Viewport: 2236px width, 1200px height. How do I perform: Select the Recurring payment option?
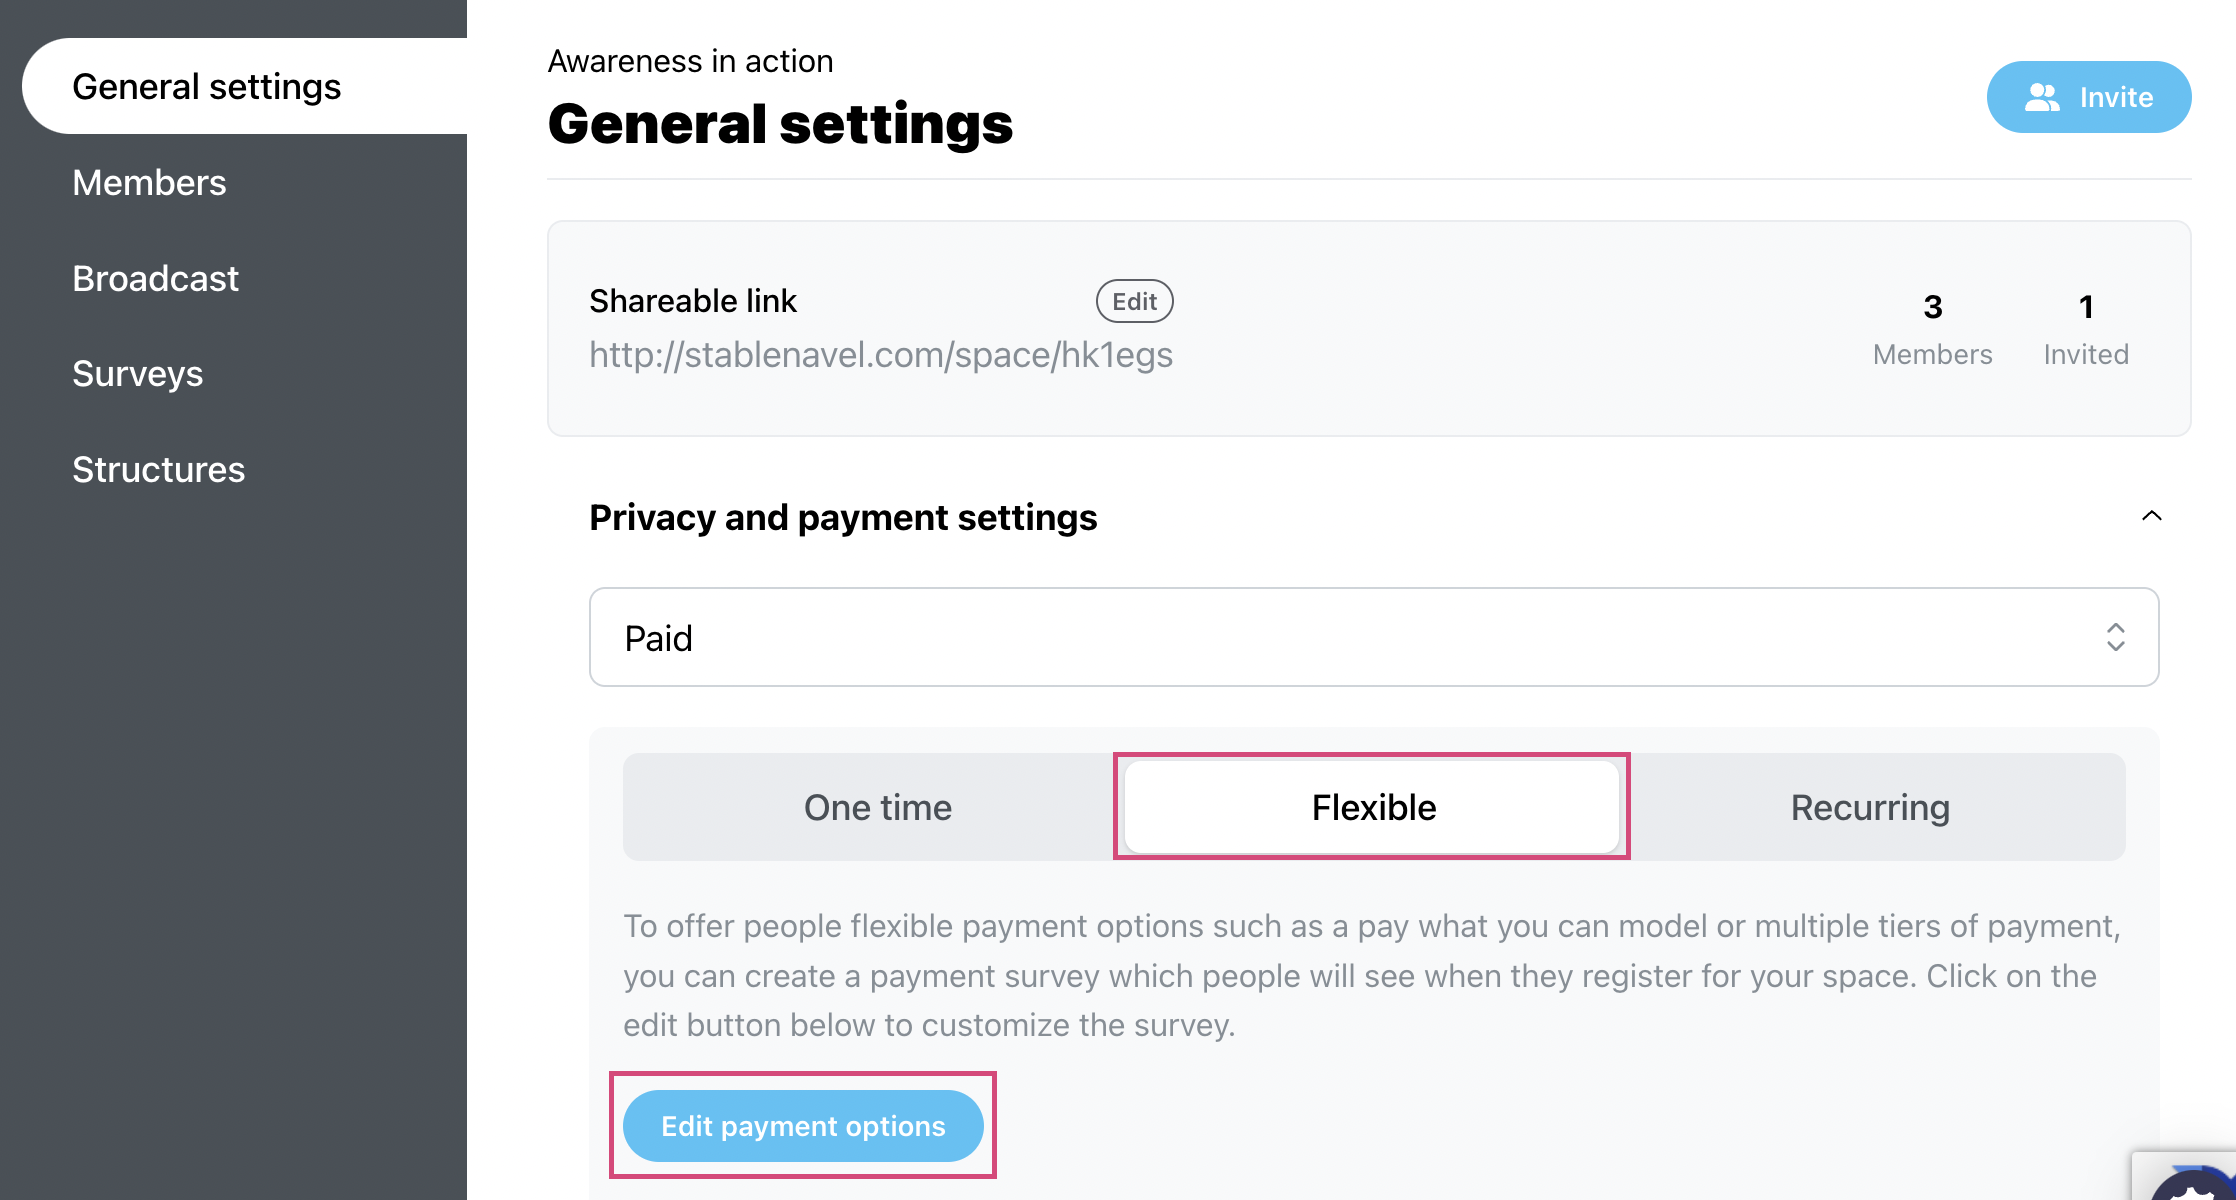[1869, 807]
